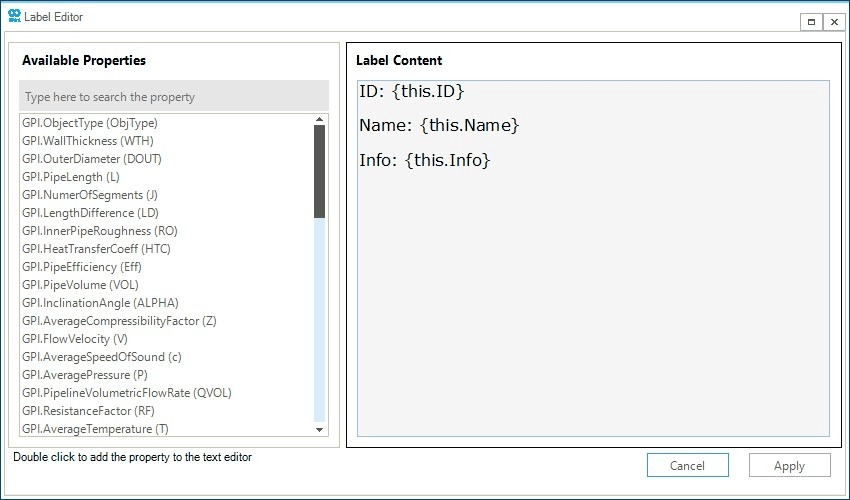The height and width of the screenshot is (500, 850).
Task: Select GPI.AverageCompressibilityFactor (Z) property
Action: [x=119, y=321]
